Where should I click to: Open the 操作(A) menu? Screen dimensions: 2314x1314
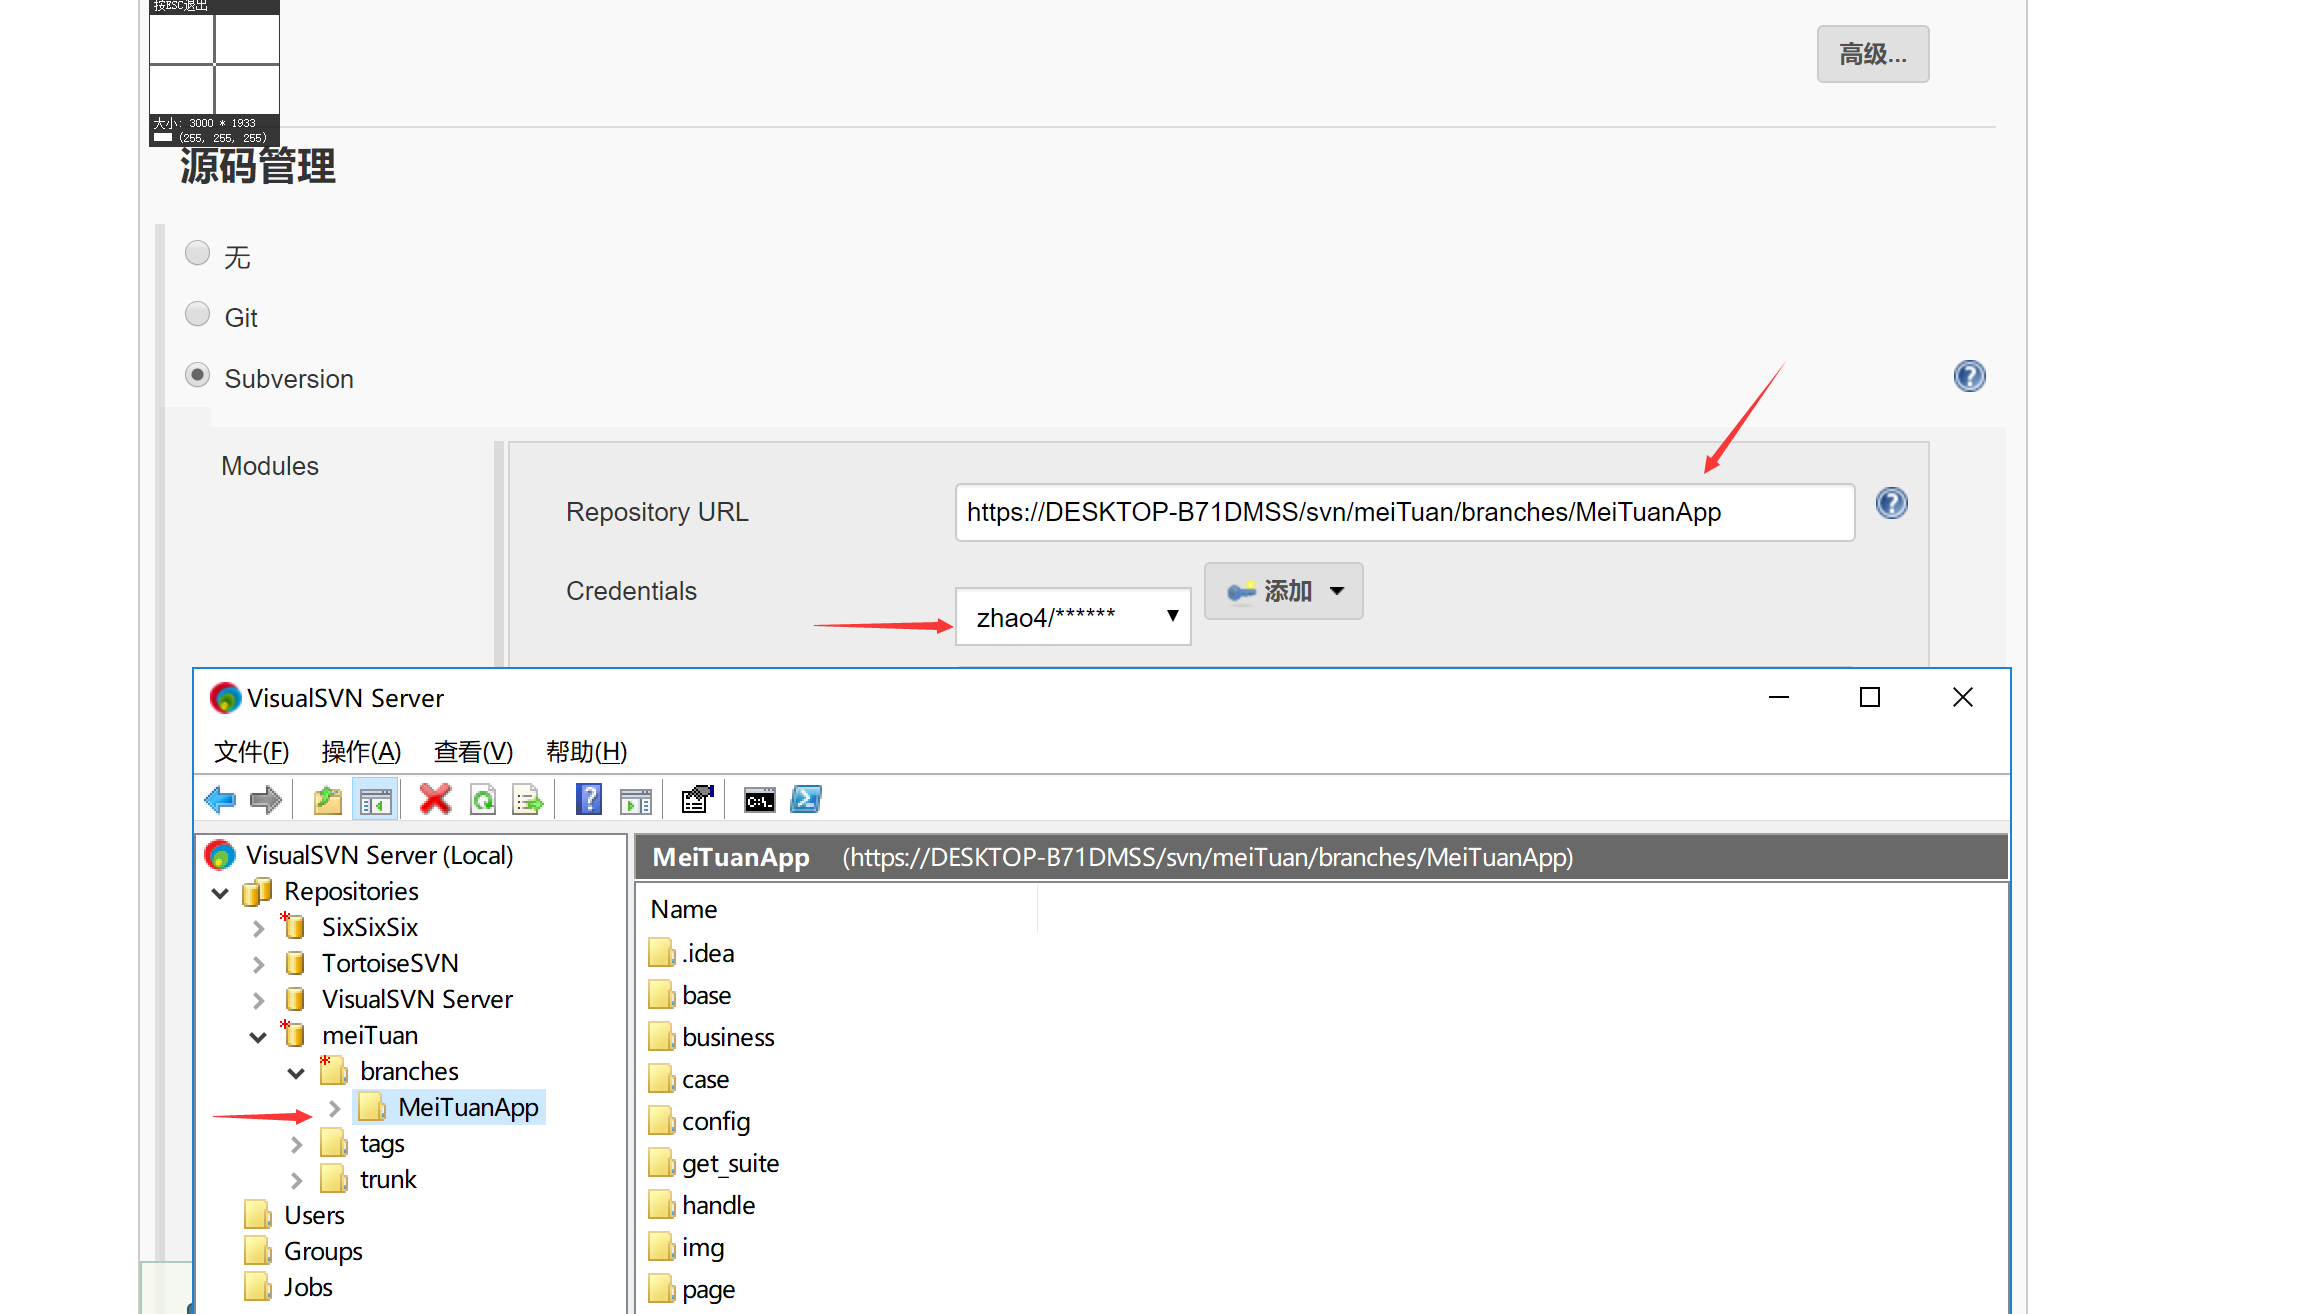point(362,751)
